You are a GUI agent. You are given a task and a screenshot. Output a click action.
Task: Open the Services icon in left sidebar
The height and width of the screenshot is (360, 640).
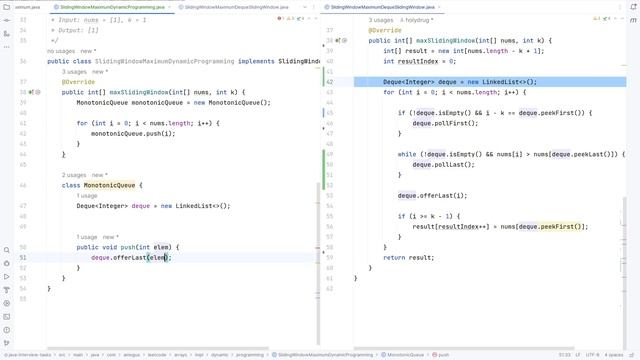coord(7,303)
